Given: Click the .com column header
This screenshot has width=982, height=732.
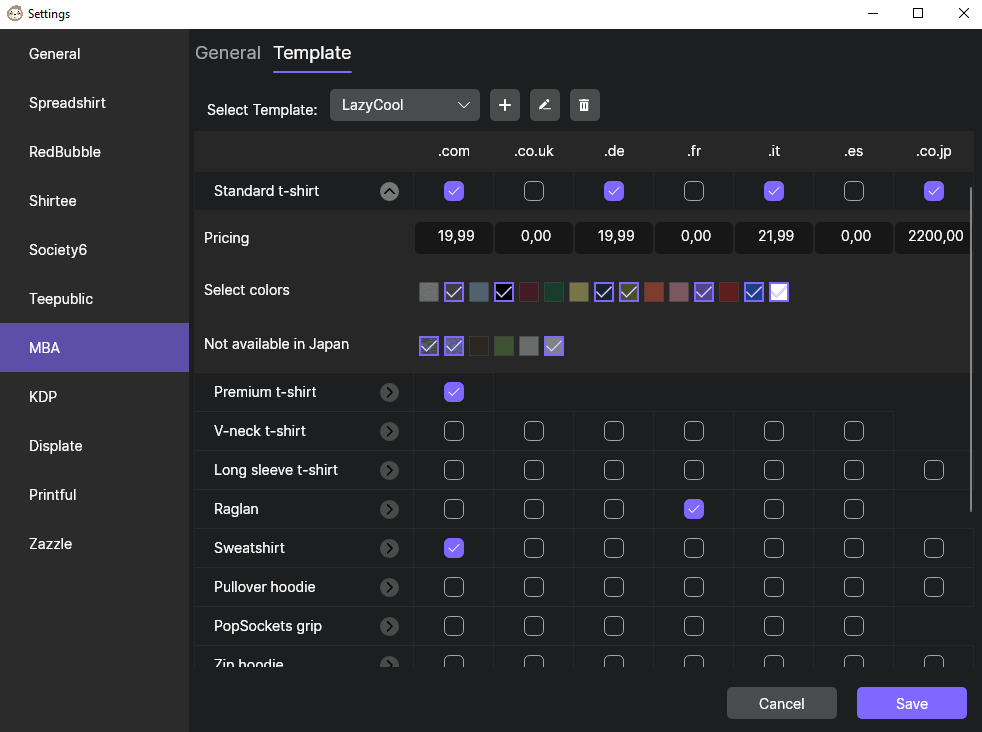Looking at the screenshot, I should [x=454, y=152].
